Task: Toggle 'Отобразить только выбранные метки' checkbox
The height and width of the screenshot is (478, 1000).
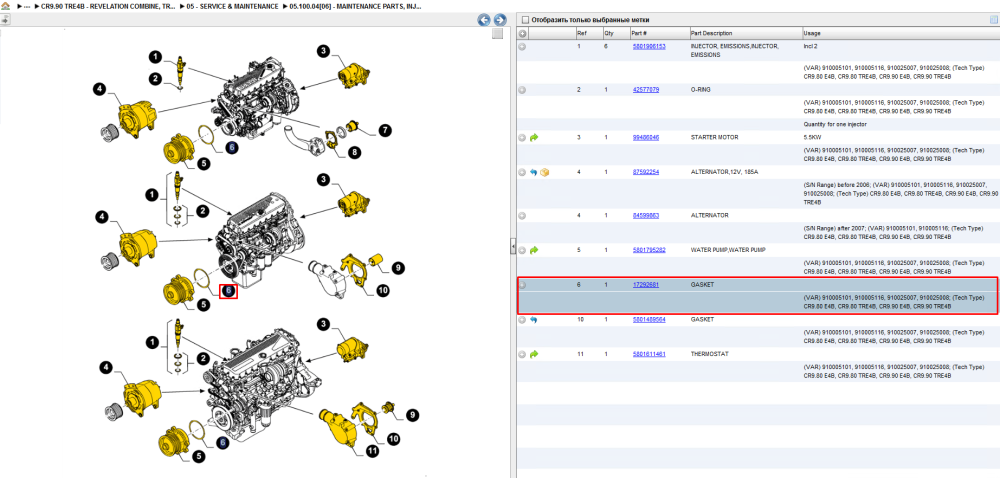Action: 525,20
